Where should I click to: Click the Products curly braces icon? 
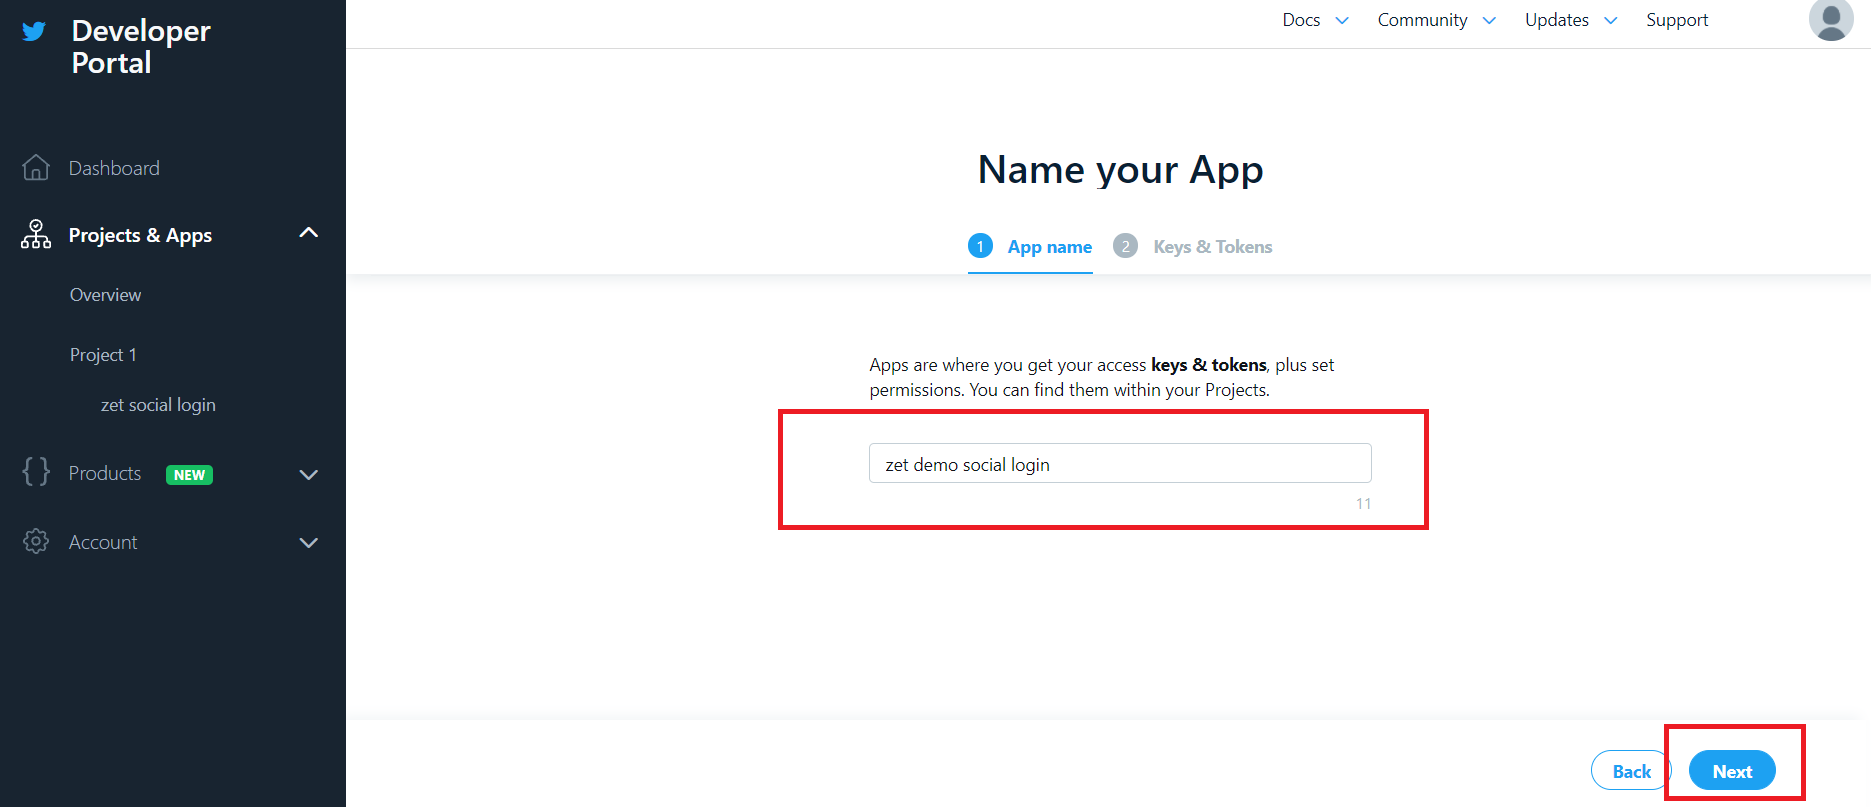click(x=36, y=472)
